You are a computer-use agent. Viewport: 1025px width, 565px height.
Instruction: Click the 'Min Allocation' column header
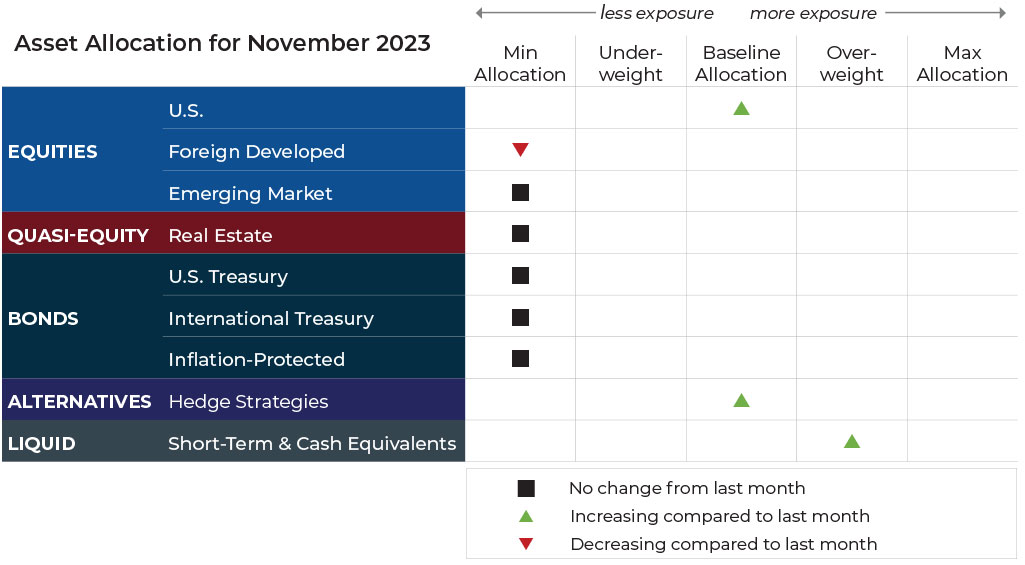(520, 63)
